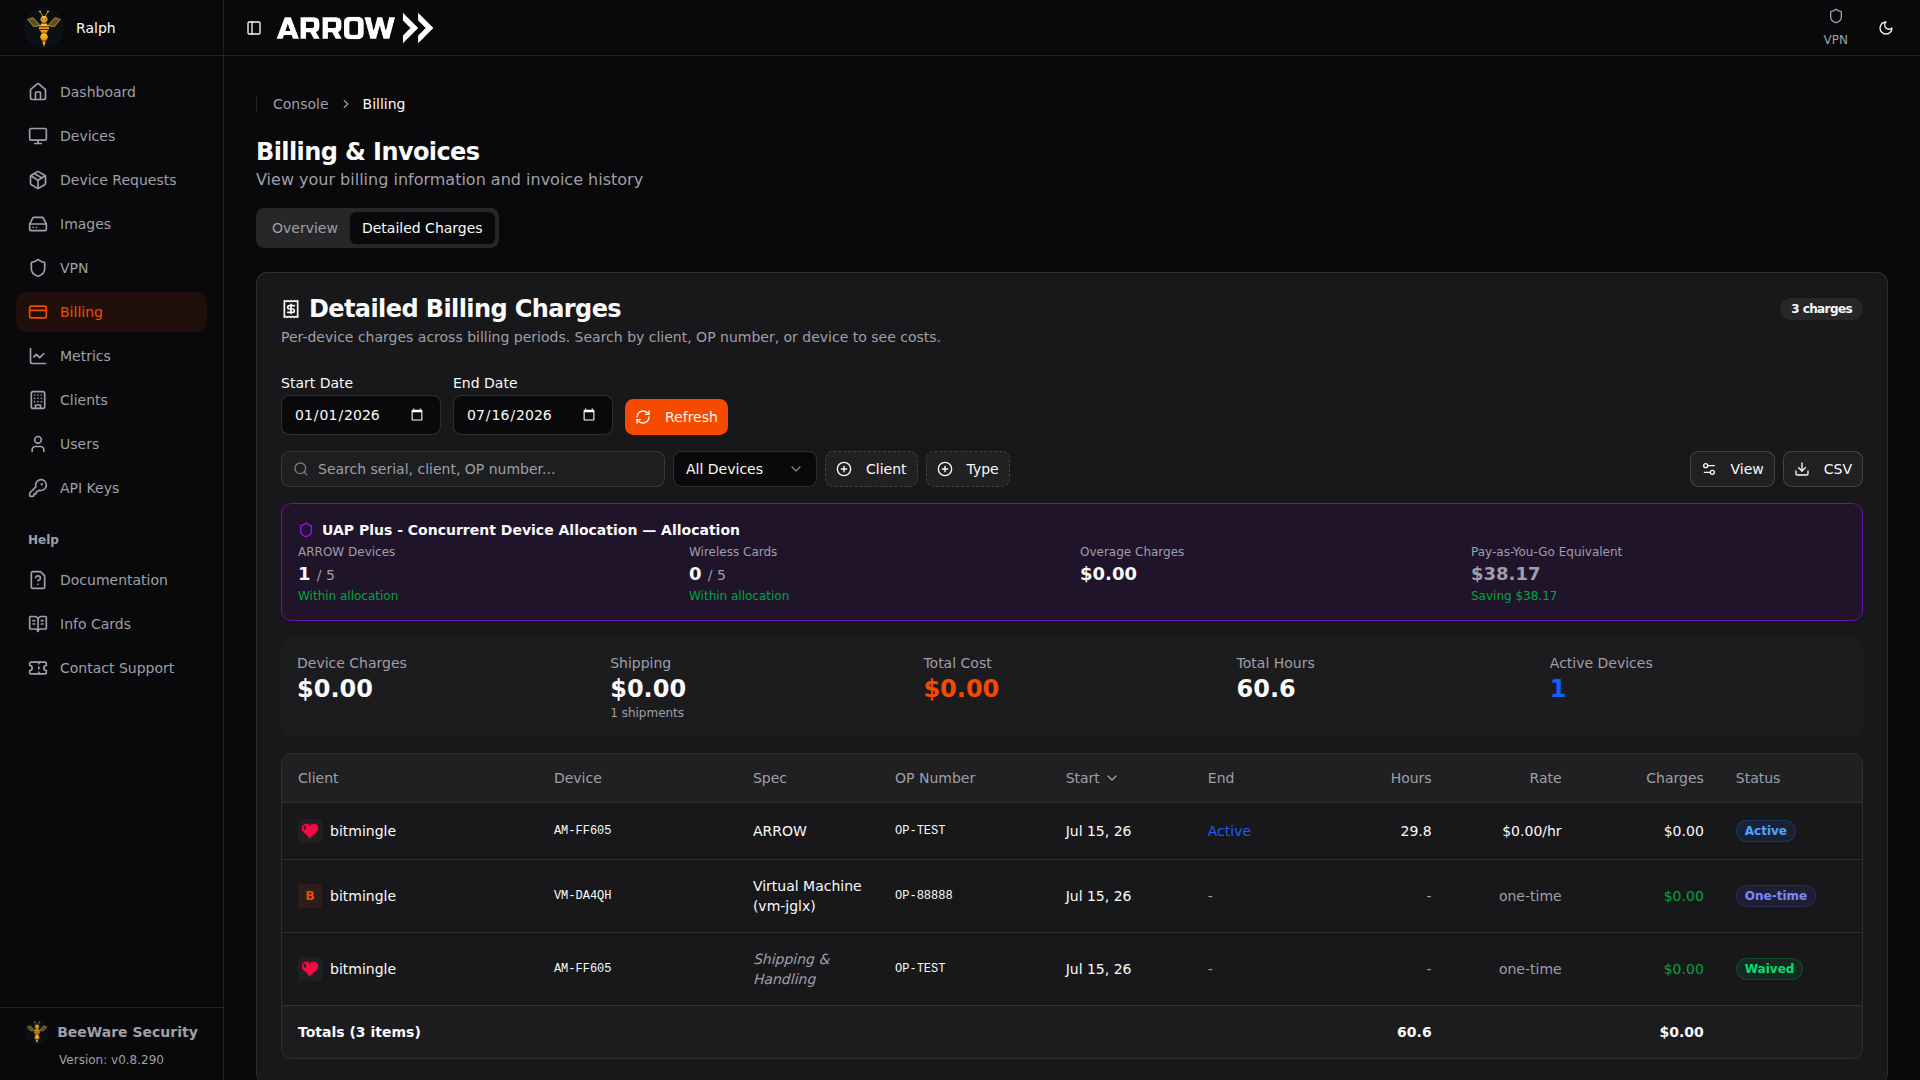
Task: Click the Device column header
Action: coord(578,778)
